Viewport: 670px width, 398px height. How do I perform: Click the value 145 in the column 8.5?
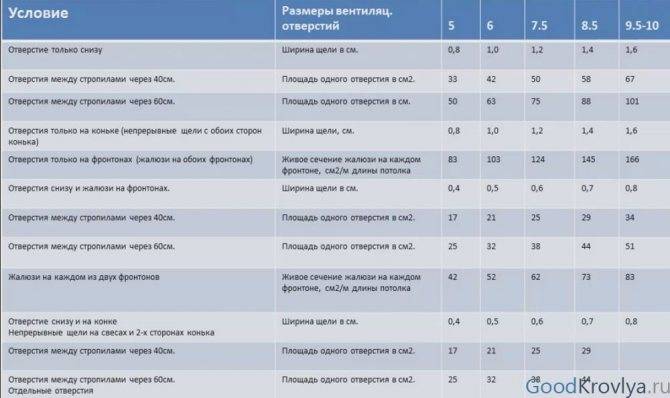click(x=588, y=159)
